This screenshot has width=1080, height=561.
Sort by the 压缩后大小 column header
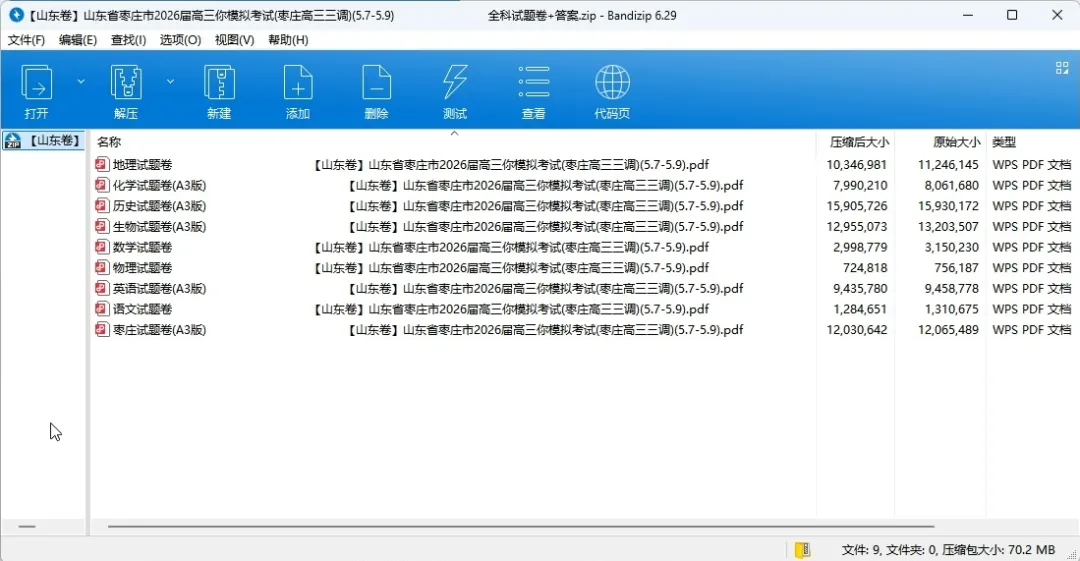coord(859,142)
